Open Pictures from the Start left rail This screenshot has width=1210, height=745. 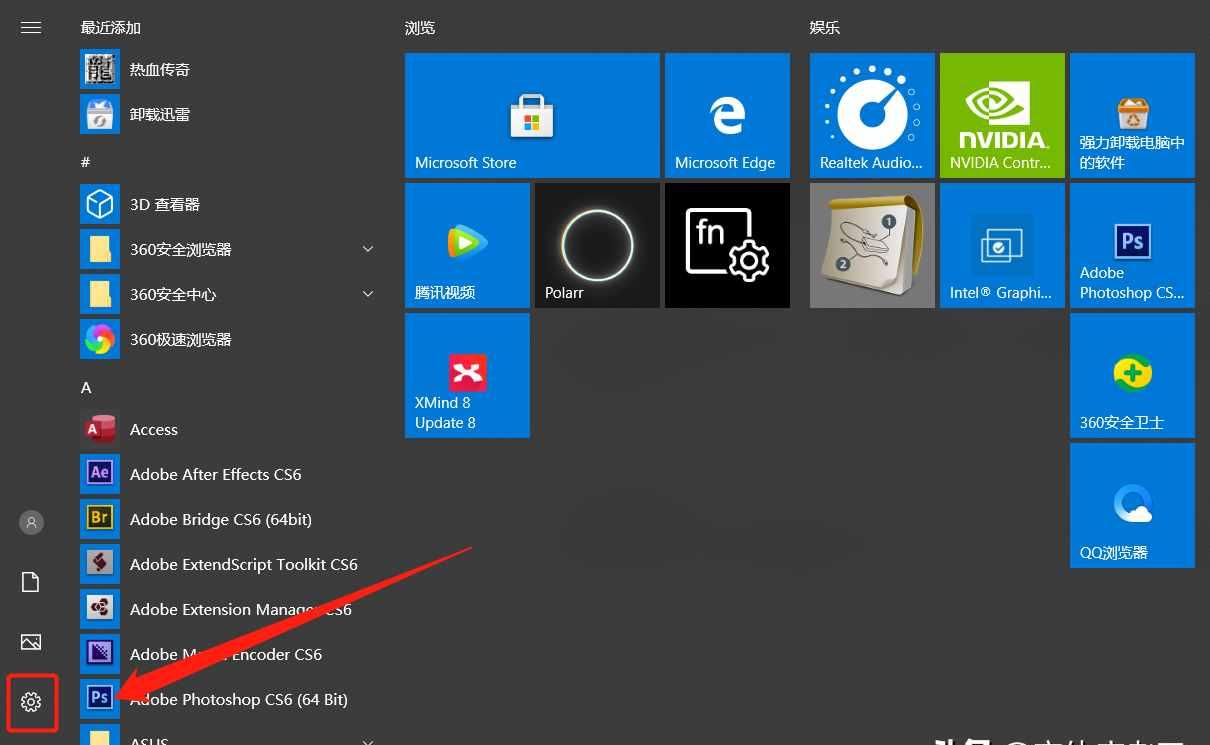click(31, 642)
